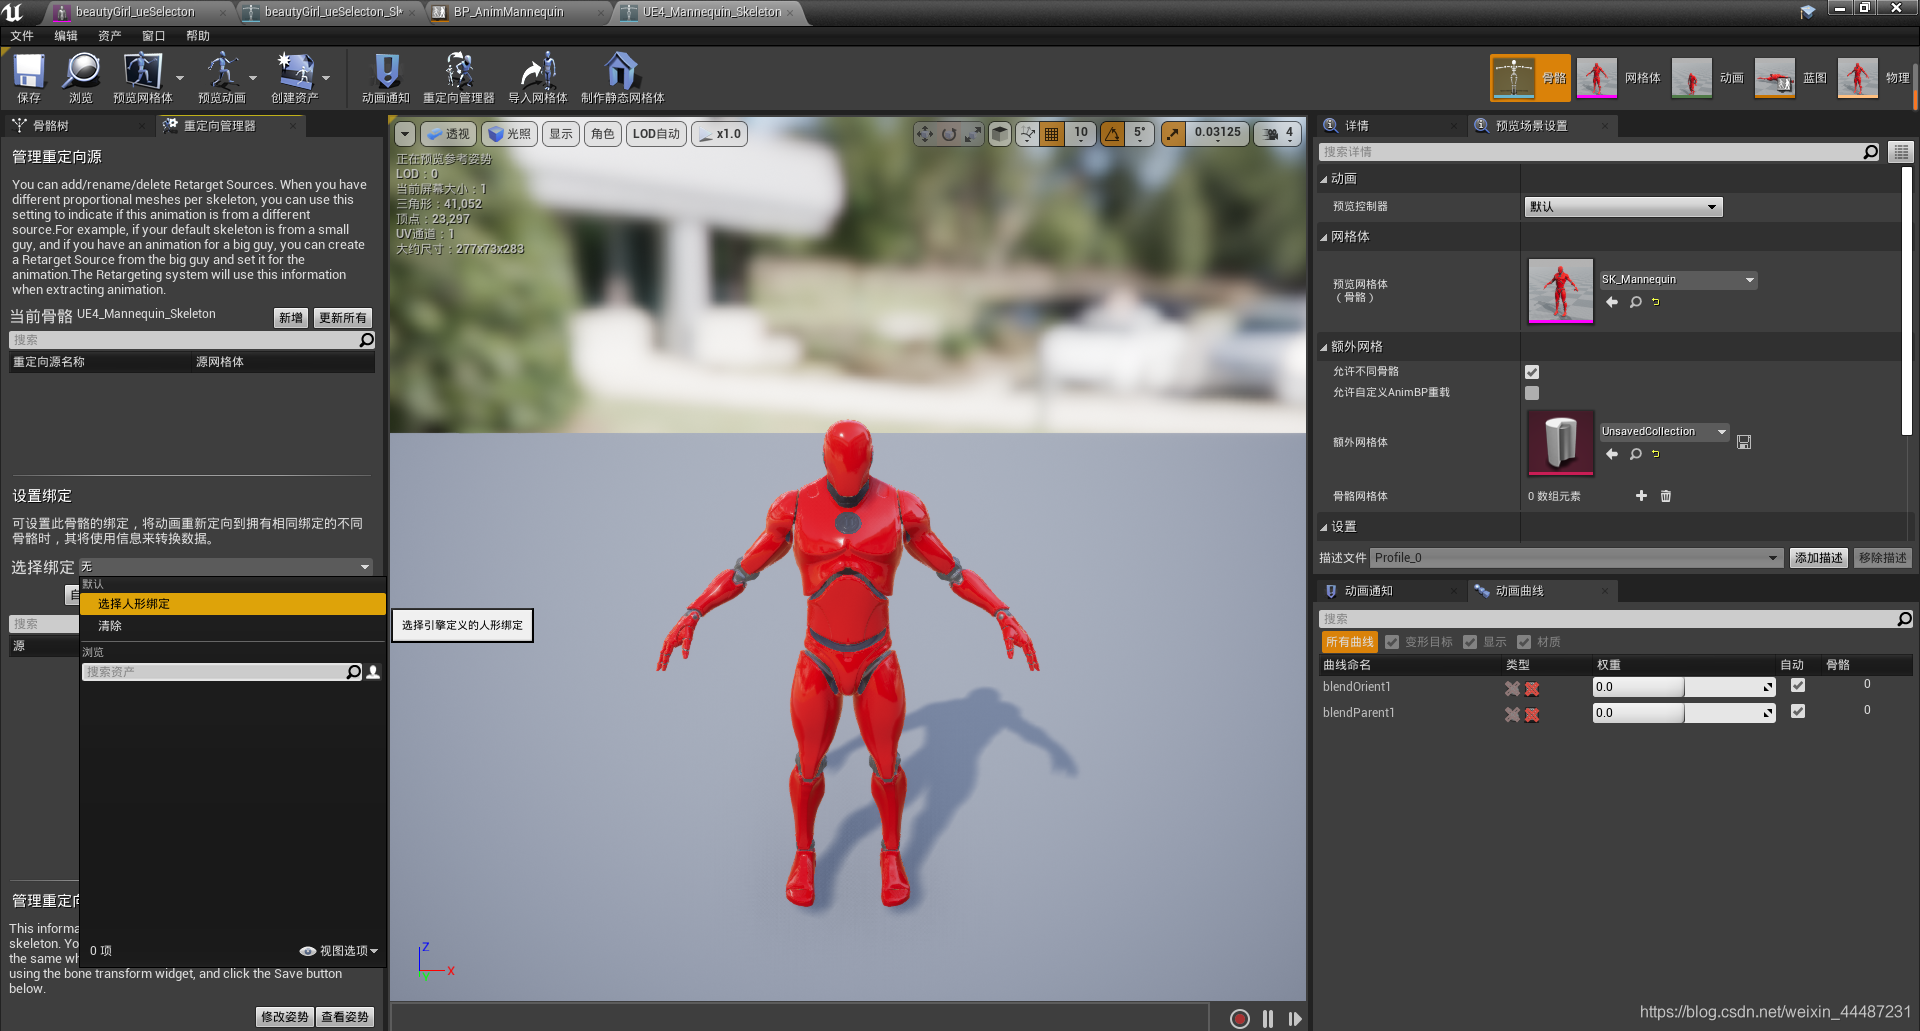
Task: Toggle rotation snapping in viewport toolbar
Action: [x=1112, y=134]
